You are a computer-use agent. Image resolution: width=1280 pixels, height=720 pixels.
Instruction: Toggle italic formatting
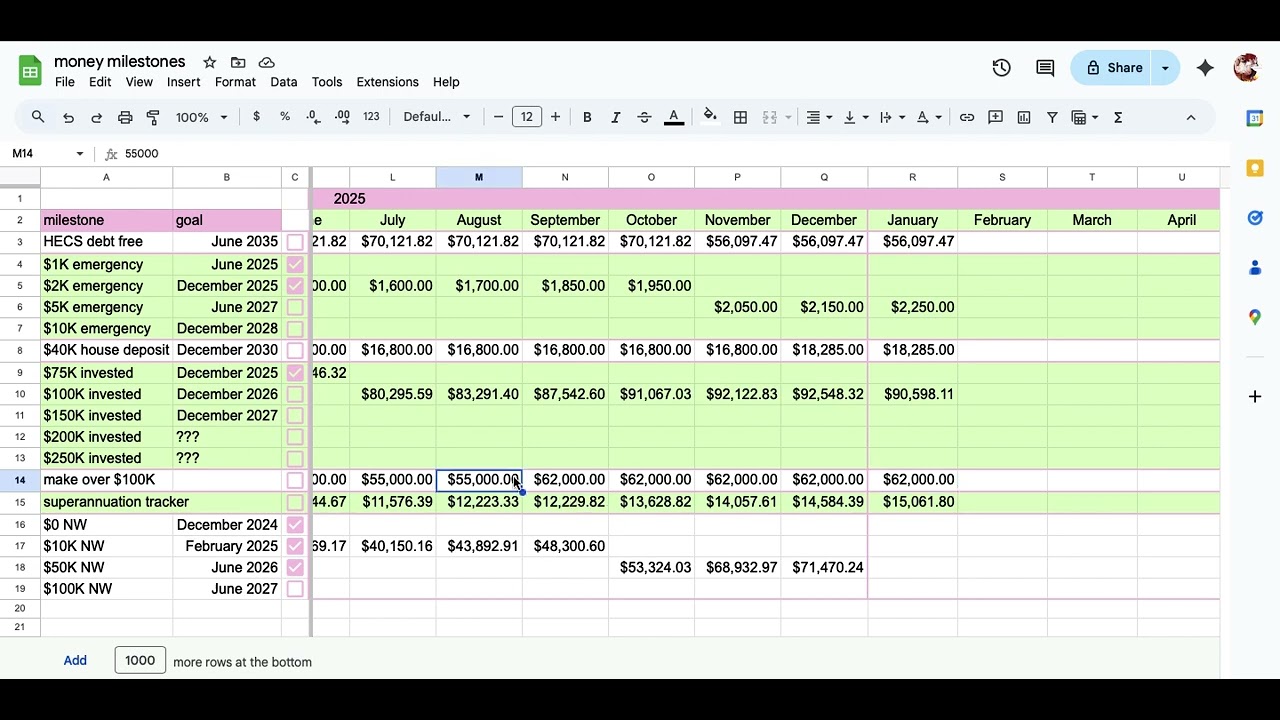point(615,117)
